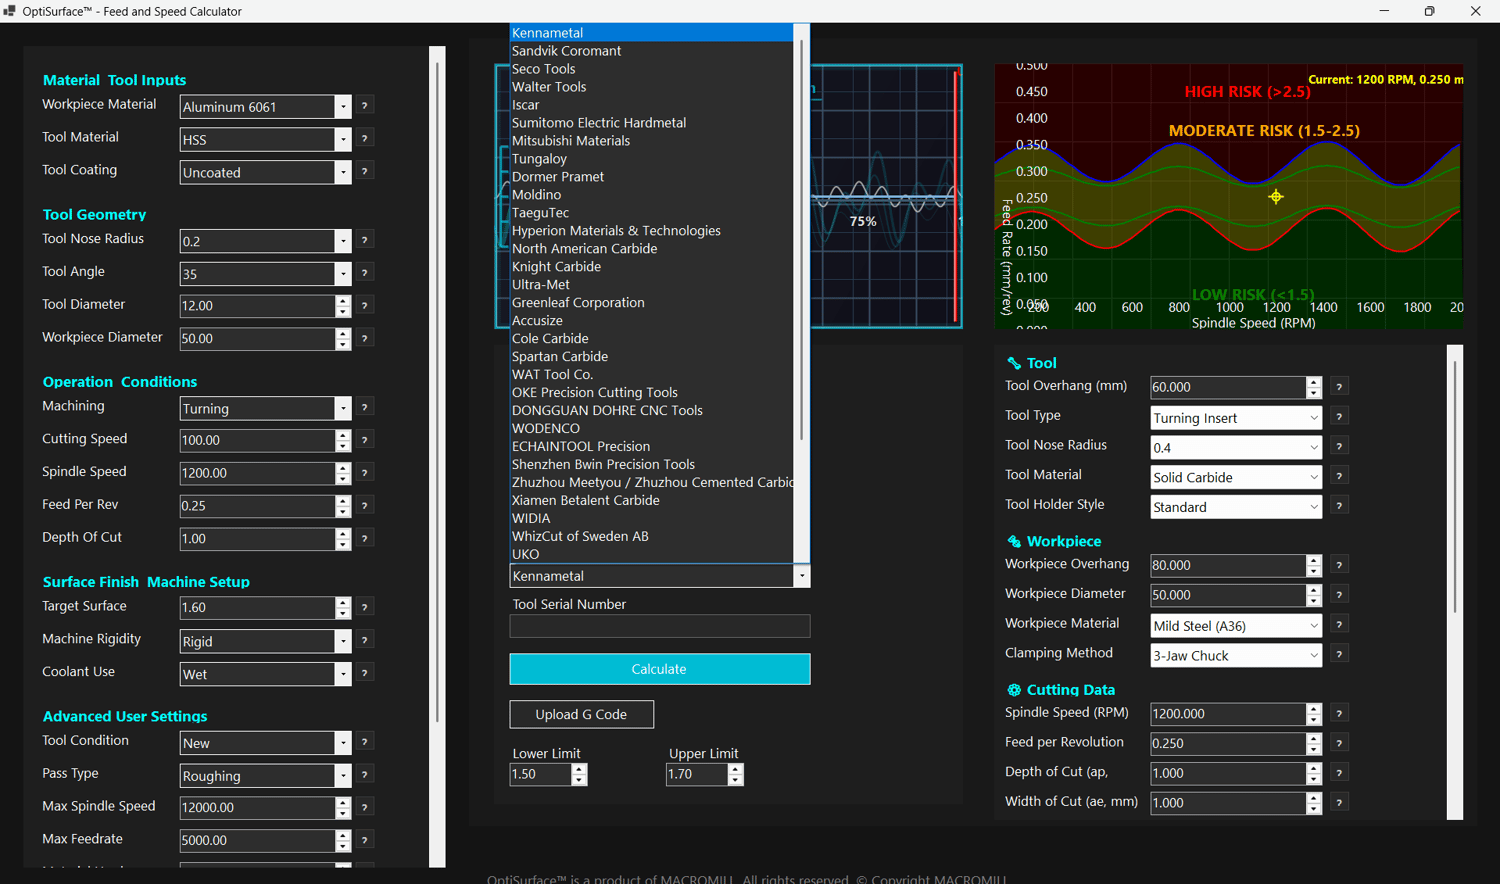Image resolution: width=1500 pixels, height=884 pixels.
Task: Open the Machining Turning dropdown
Action: click(343, 408)
